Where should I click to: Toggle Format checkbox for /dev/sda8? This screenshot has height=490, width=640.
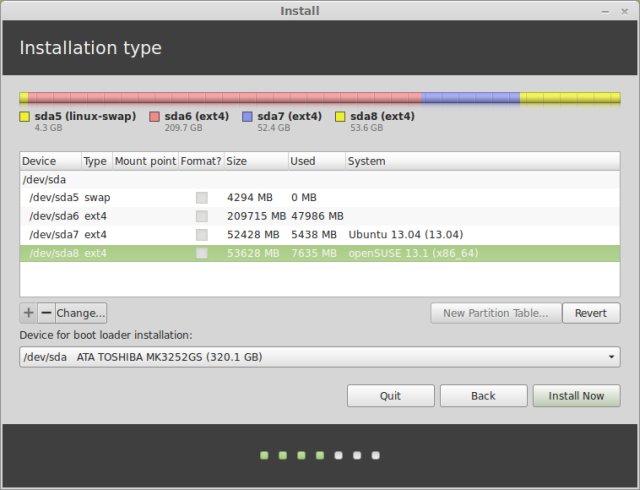pos(202,253)
